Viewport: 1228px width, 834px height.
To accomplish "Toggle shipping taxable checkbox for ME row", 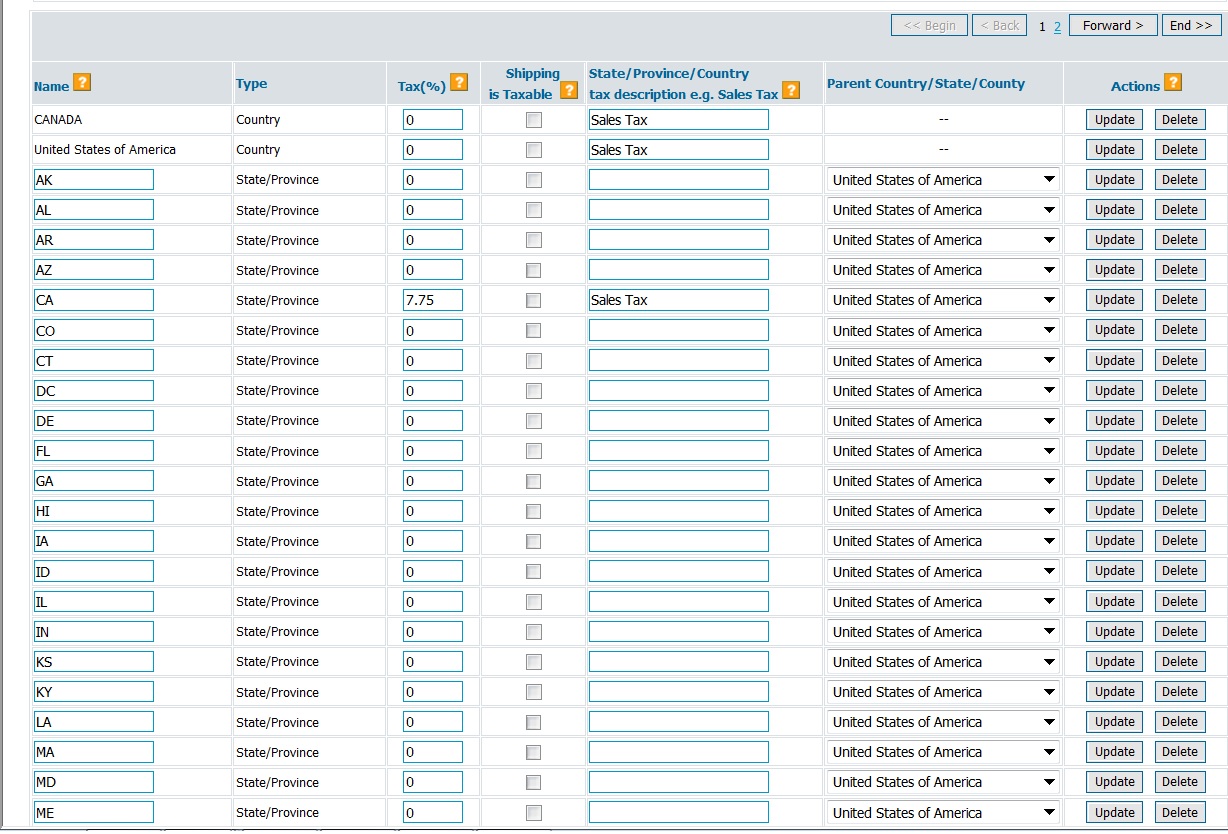I will (x=534, y=813).
